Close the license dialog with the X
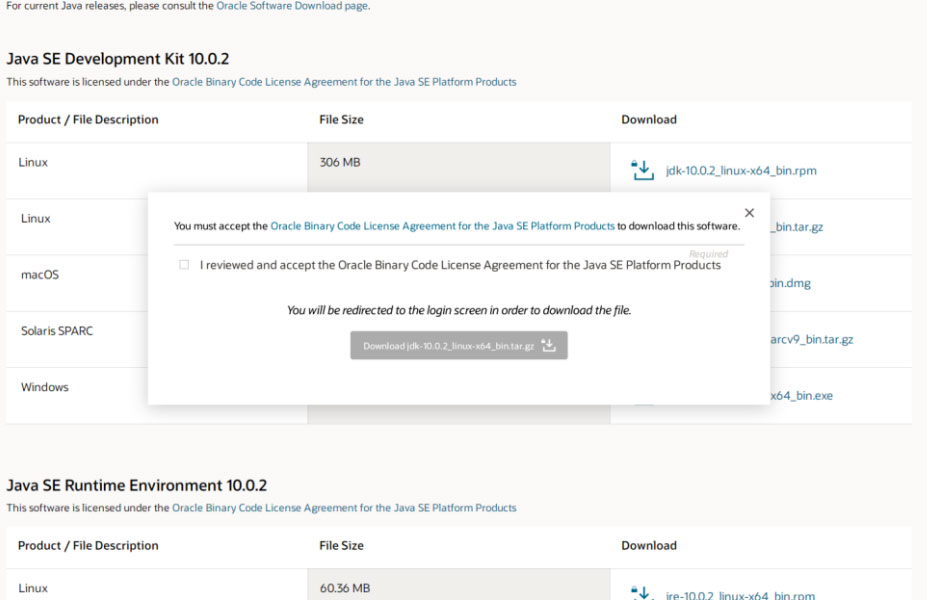This screenshot has height=604, width=927. click(x=749, y=213)
